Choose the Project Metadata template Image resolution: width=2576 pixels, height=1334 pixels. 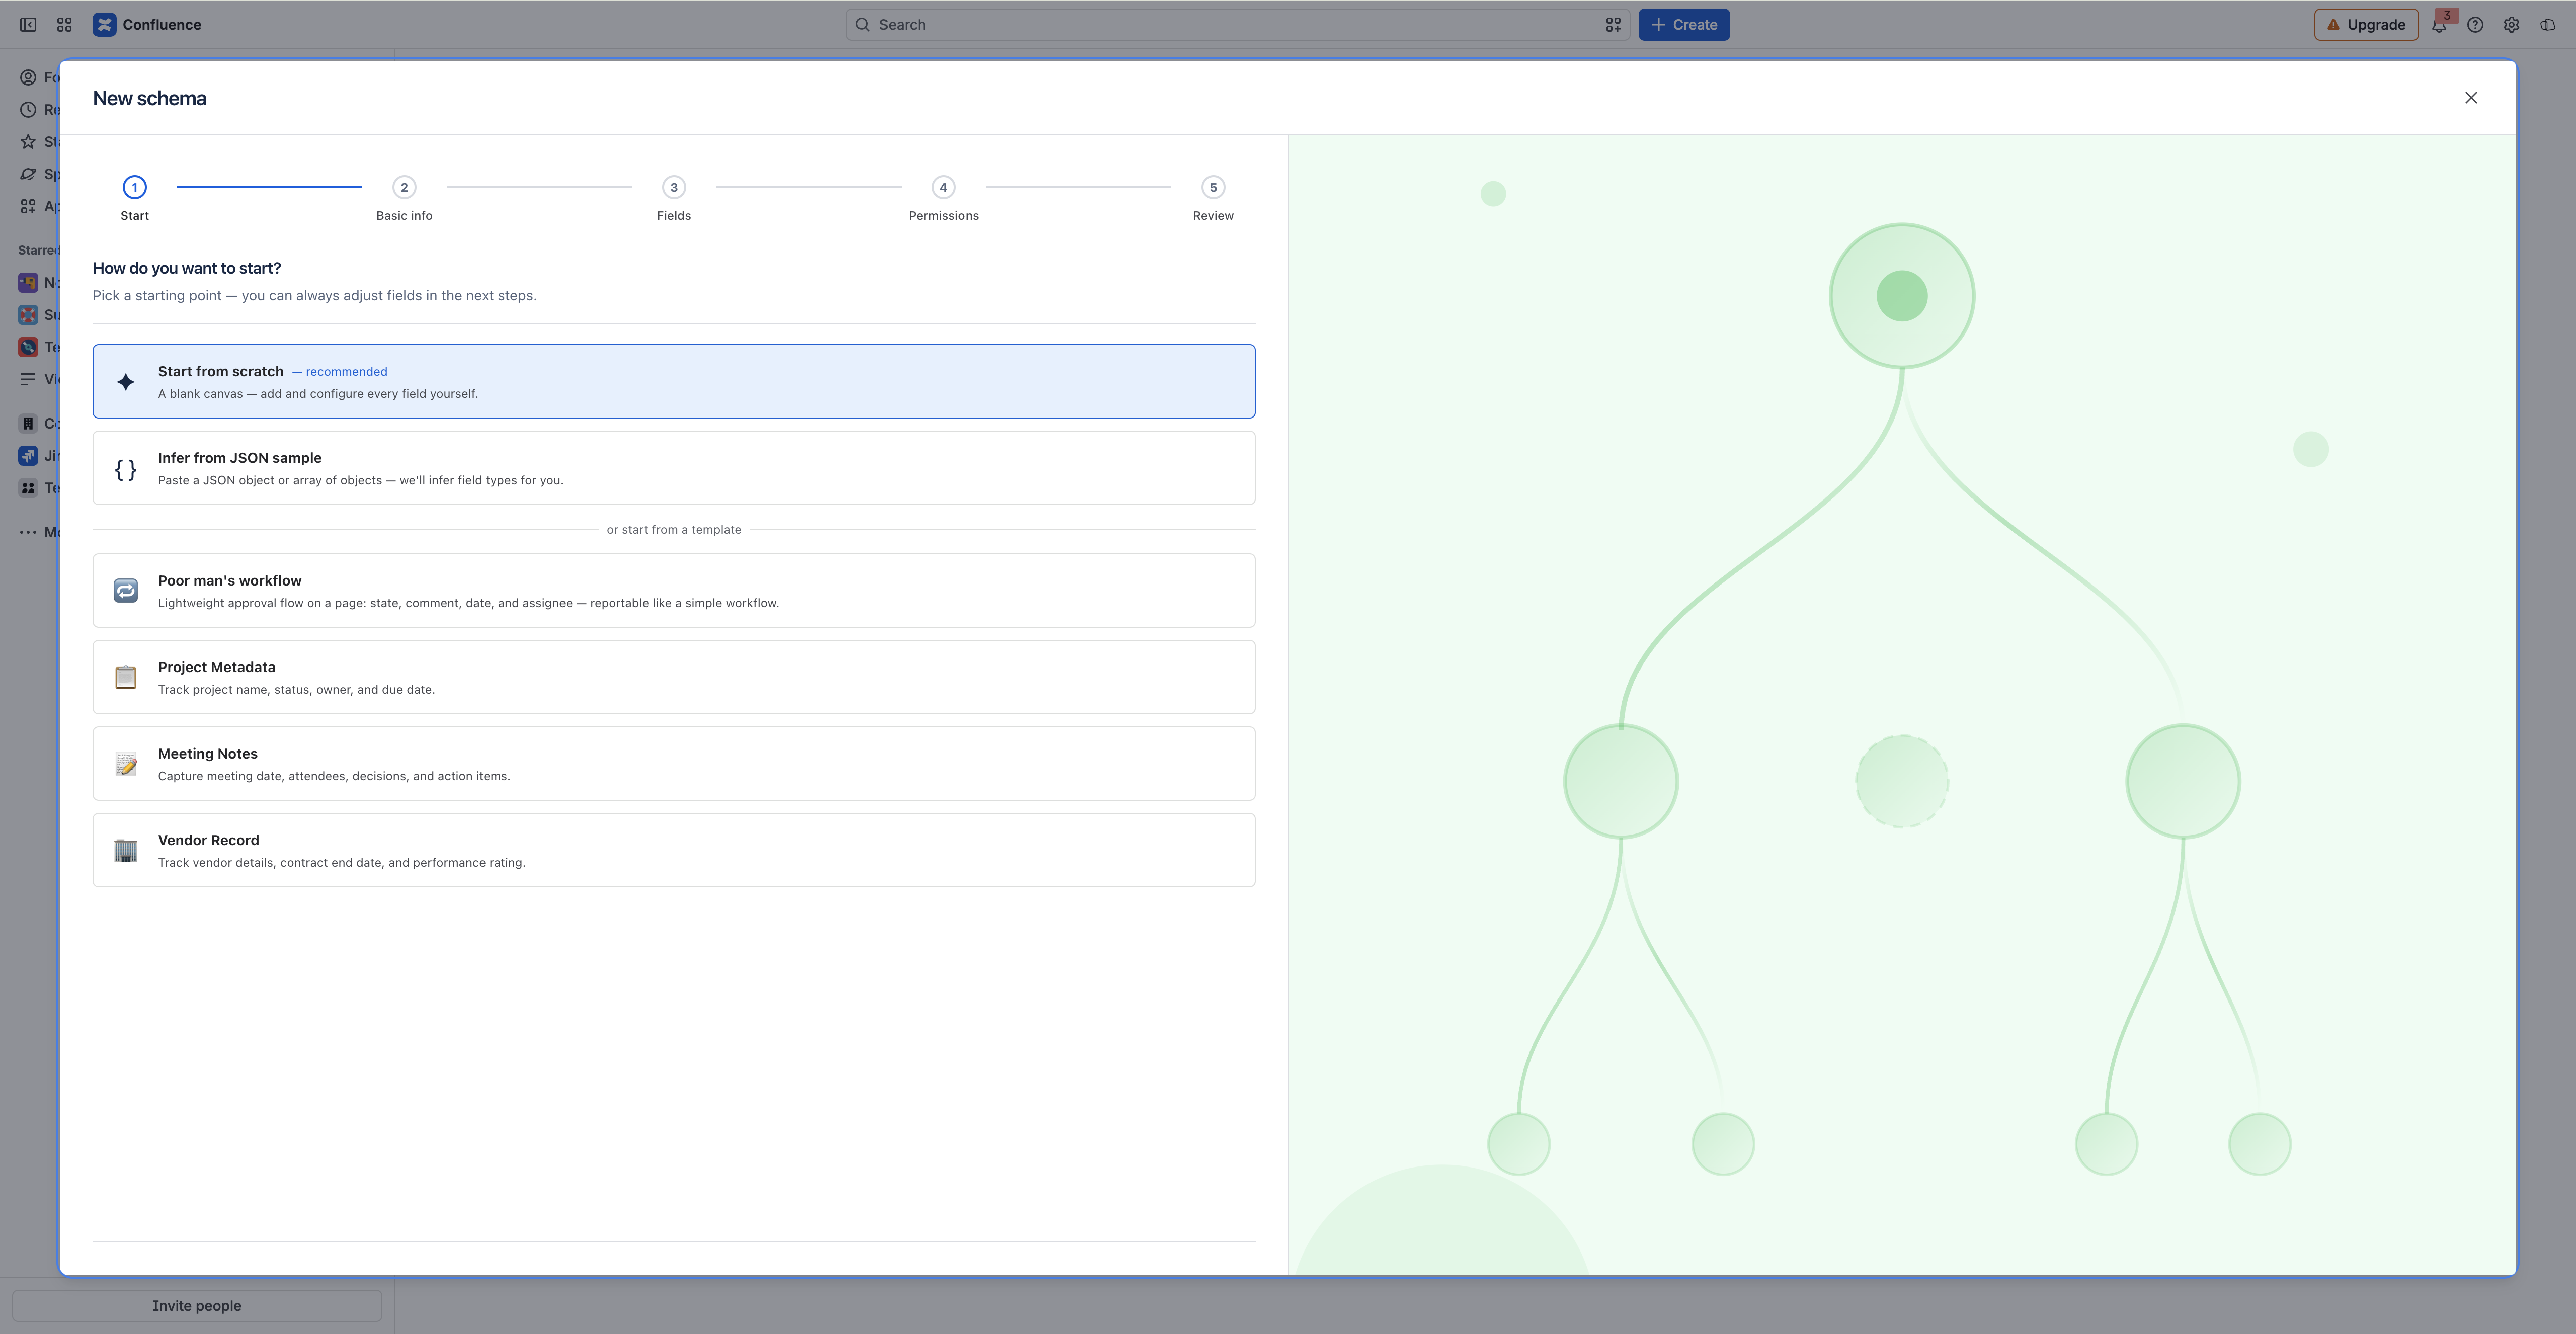[674, 677]
